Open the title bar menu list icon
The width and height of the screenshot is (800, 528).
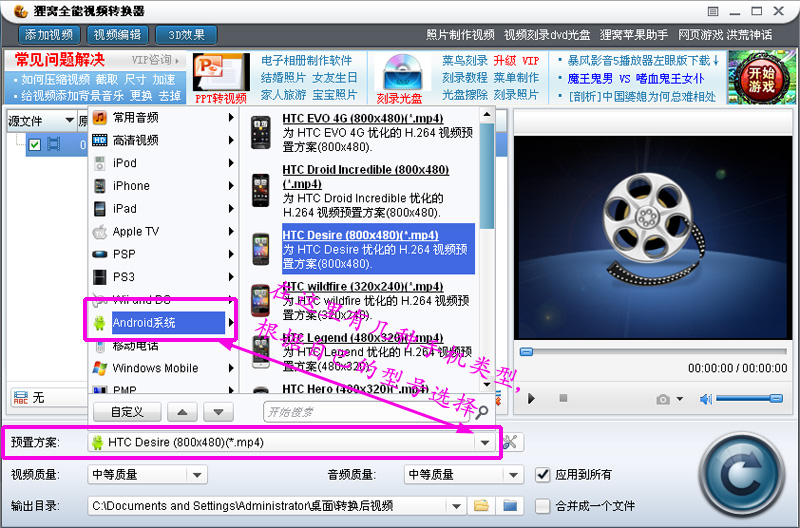(x=713, y=11)
